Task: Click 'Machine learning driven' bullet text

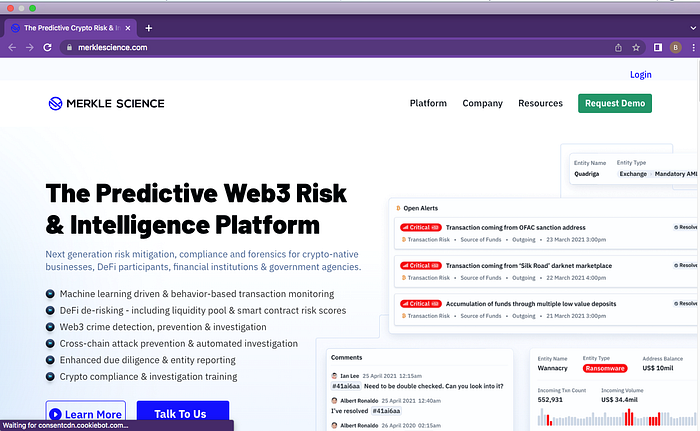Action: (x=197, y=294)
